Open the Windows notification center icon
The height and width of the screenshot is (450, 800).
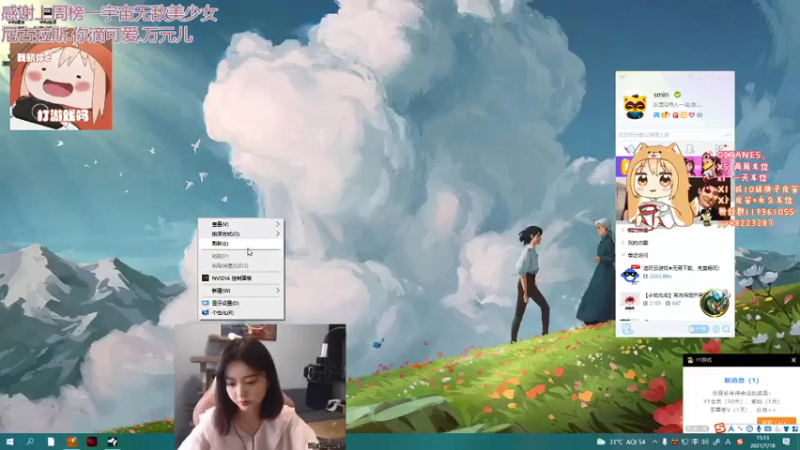(x=786, y=441)
